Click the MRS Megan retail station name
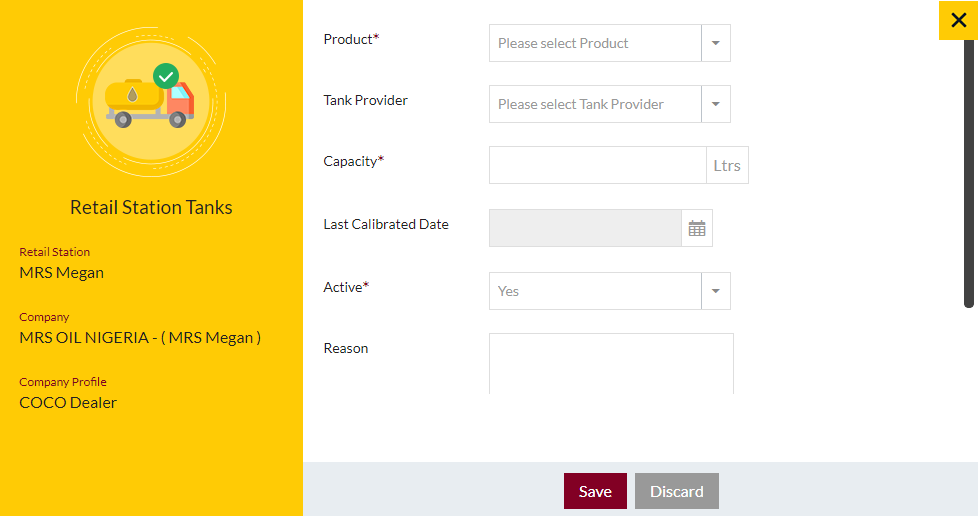The width and height of the screenshot is (978, 516). (x=62, y=273)
